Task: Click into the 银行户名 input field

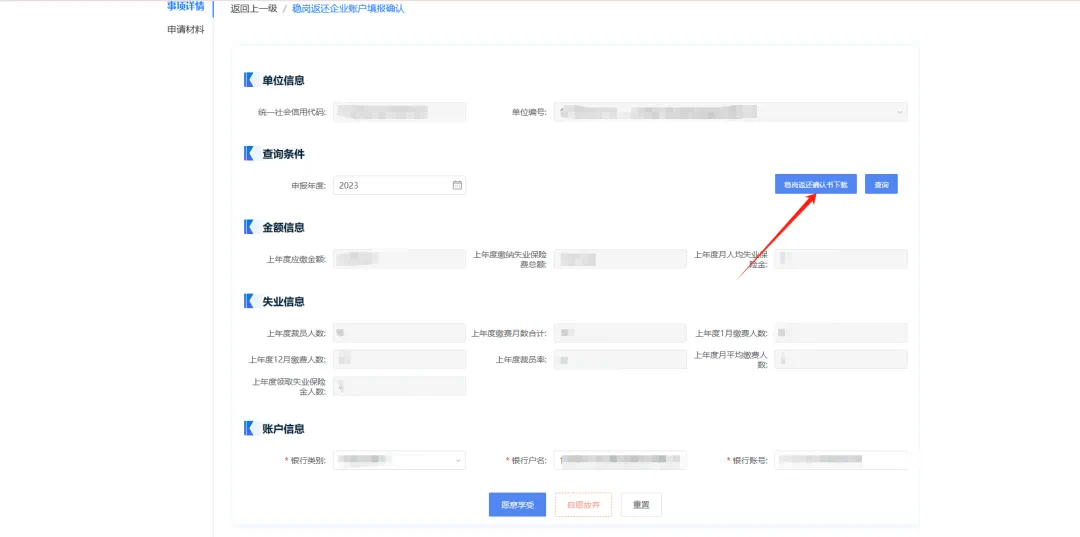Action: 620,460
